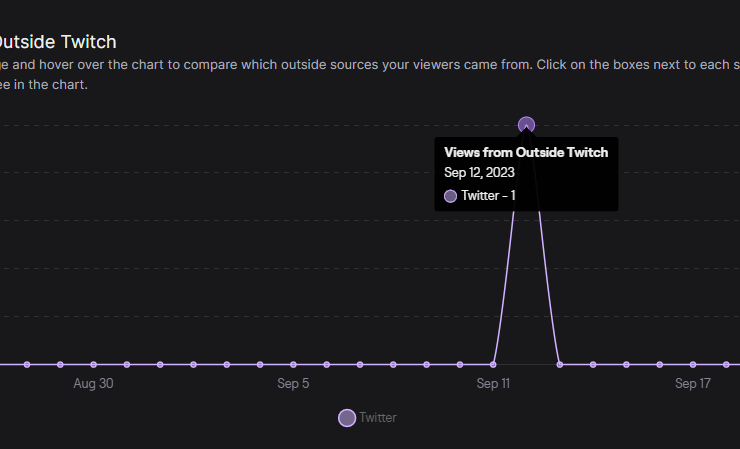Click the 'Twitter – 1' tooltip value

pyautogui.click(x=488, y=195)
